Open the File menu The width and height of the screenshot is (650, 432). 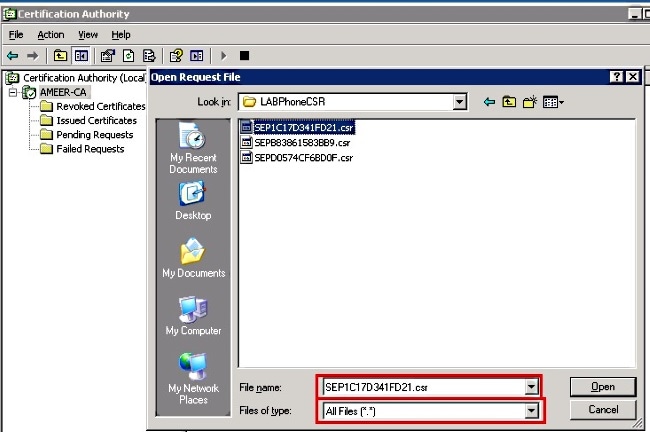(x=16, y=35)
